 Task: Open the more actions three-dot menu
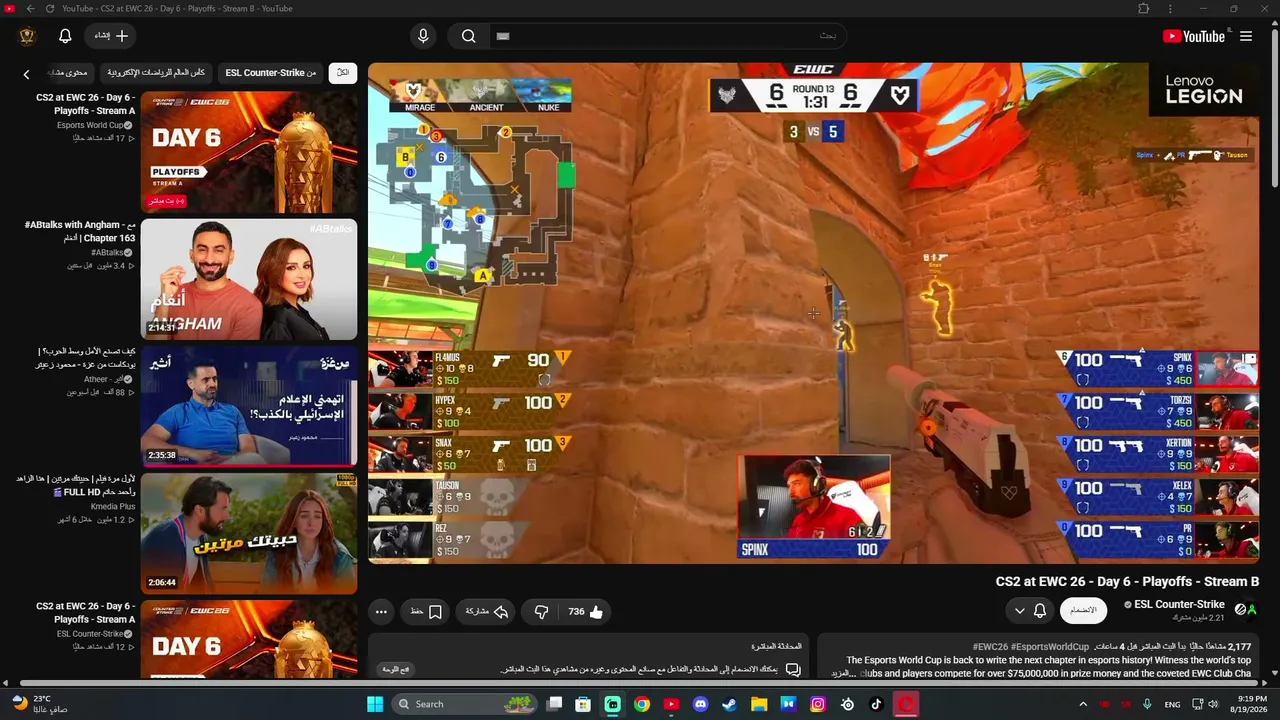381,611
